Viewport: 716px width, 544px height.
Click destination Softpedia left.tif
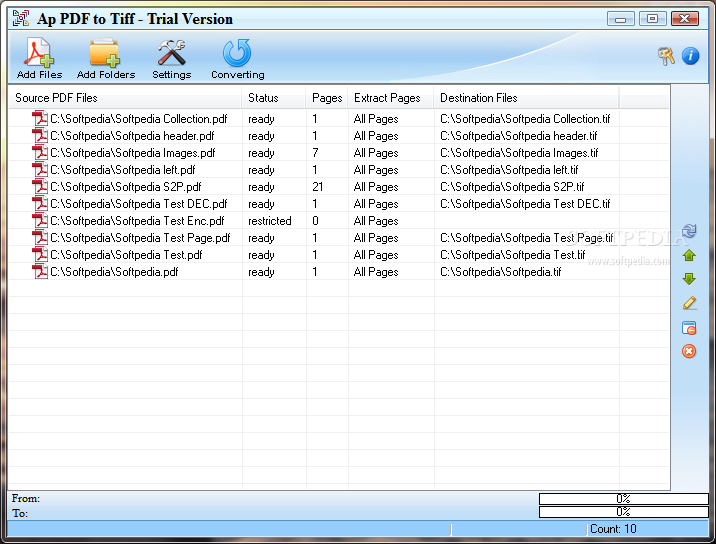point(509,169)
